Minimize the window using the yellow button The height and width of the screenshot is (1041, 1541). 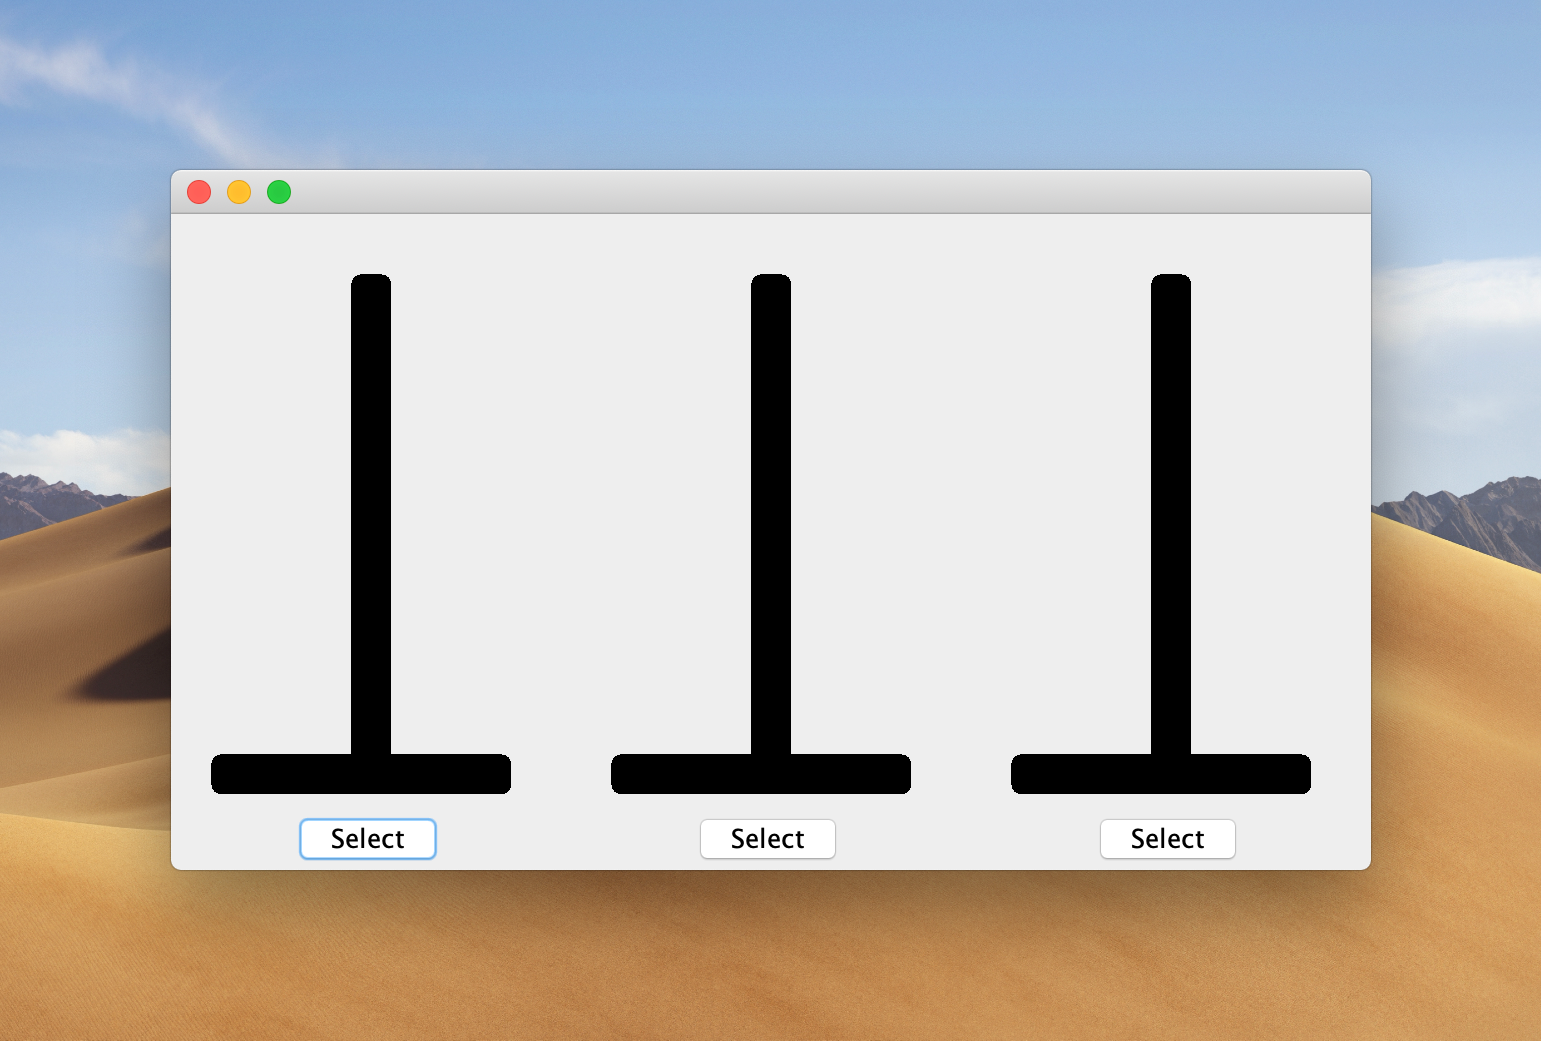click(x=239, y=192)
